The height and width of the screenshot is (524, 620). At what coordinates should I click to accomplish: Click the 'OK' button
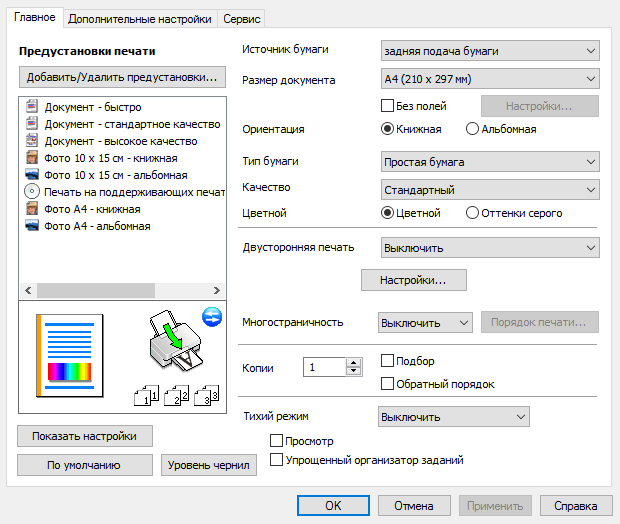click(333, 505)
